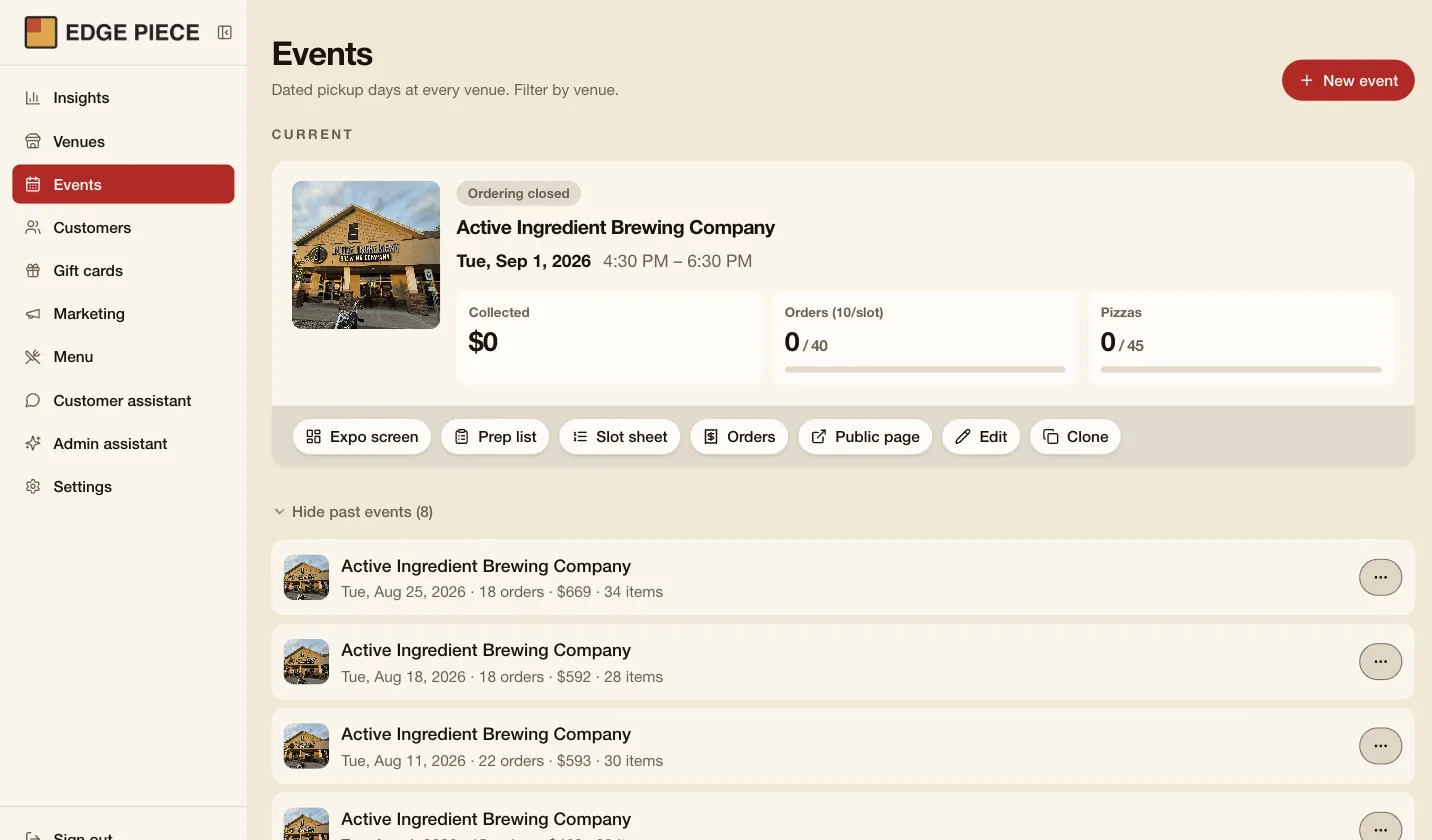Image resolution: width=1432 pixels, height=840 pixels.
Task: Click the Edit pencil icon
Action: (963, 436)
